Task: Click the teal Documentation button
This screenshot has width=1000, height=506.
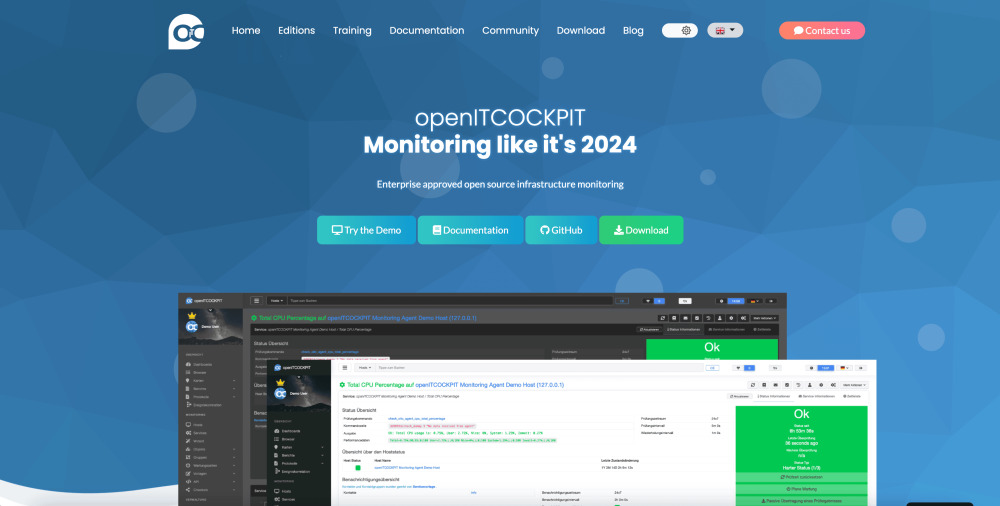Action: click(471, 230)
